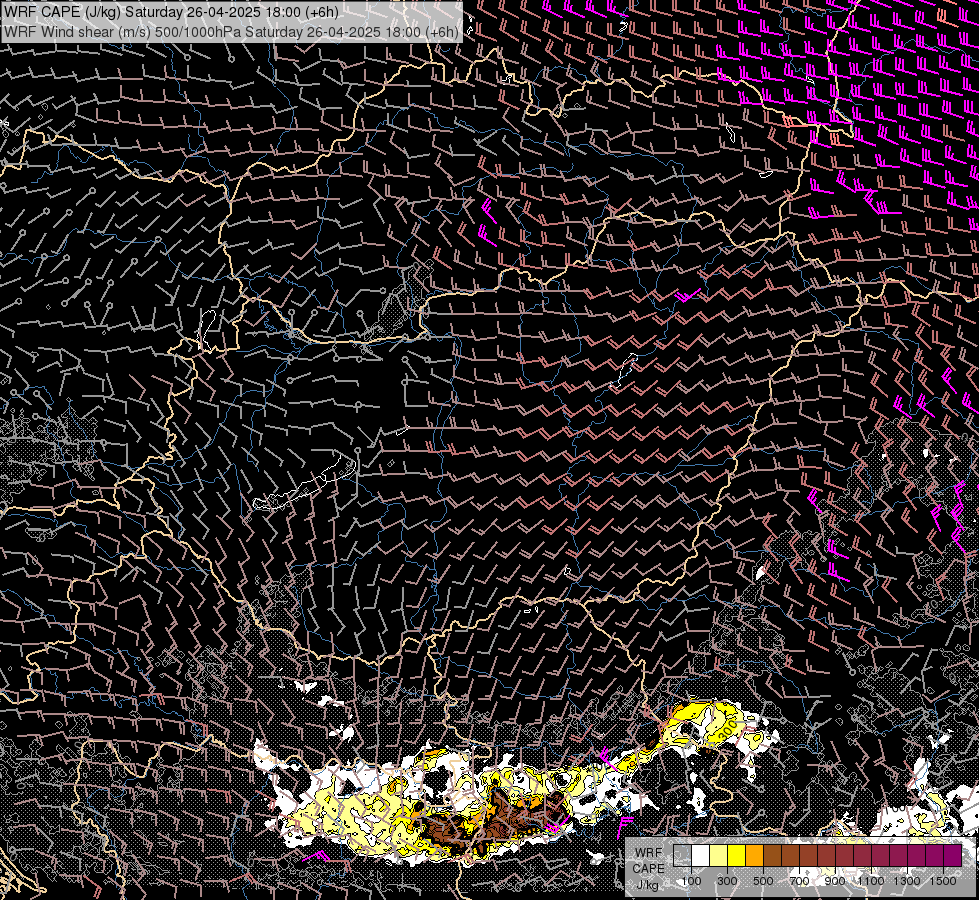Click the 'WRF CAPE' legend label
Image resolution: width=979 pixels, height=900 pixels.
point(648,861)
